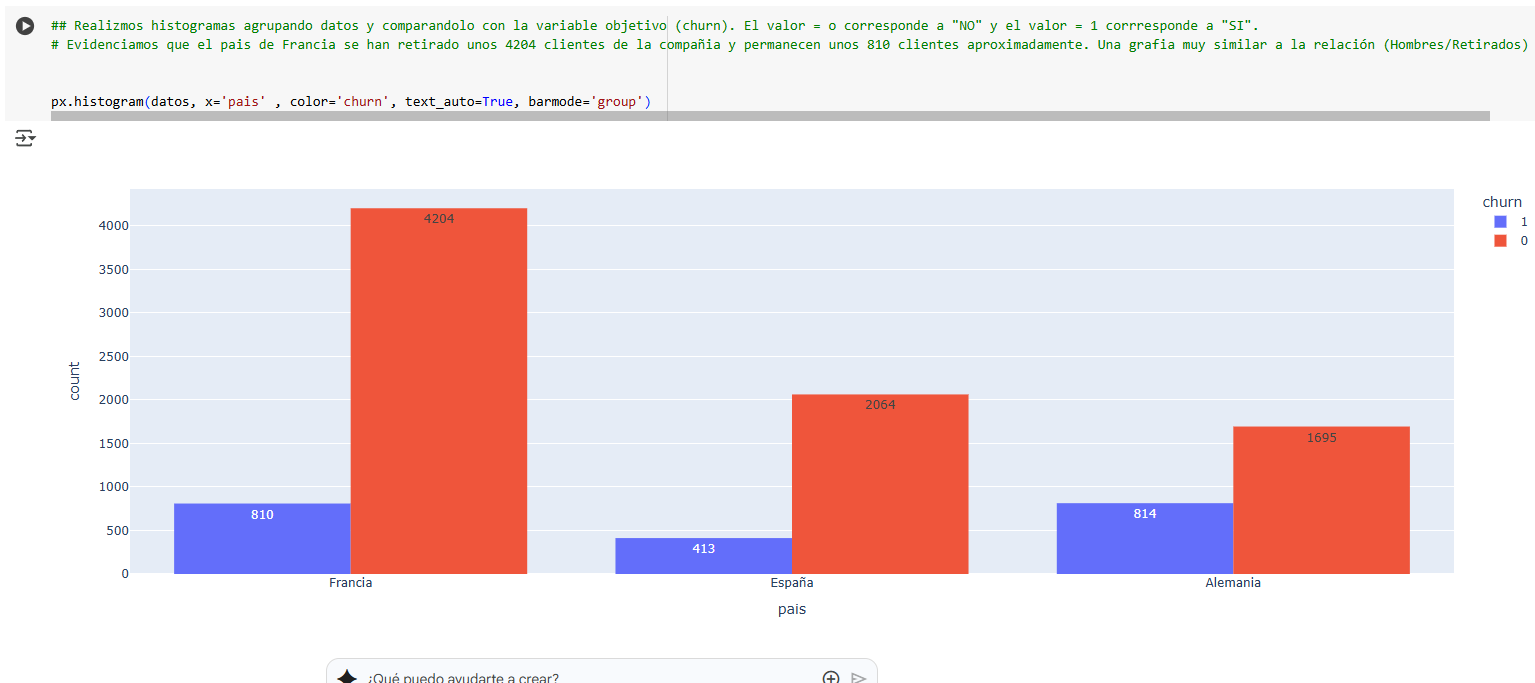This screenshot has height=683, width=1535.
Task: Run the histogram code cell
Action: point(25,27)
